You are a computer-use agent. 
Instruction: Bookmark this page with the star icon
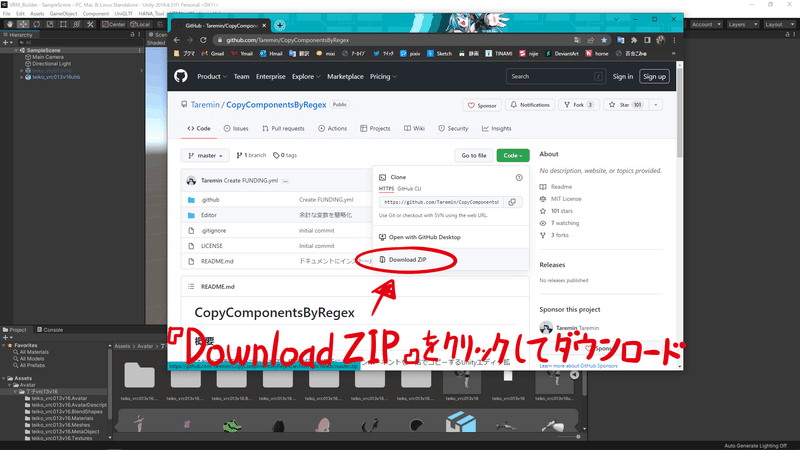click(x=604, y=40)
